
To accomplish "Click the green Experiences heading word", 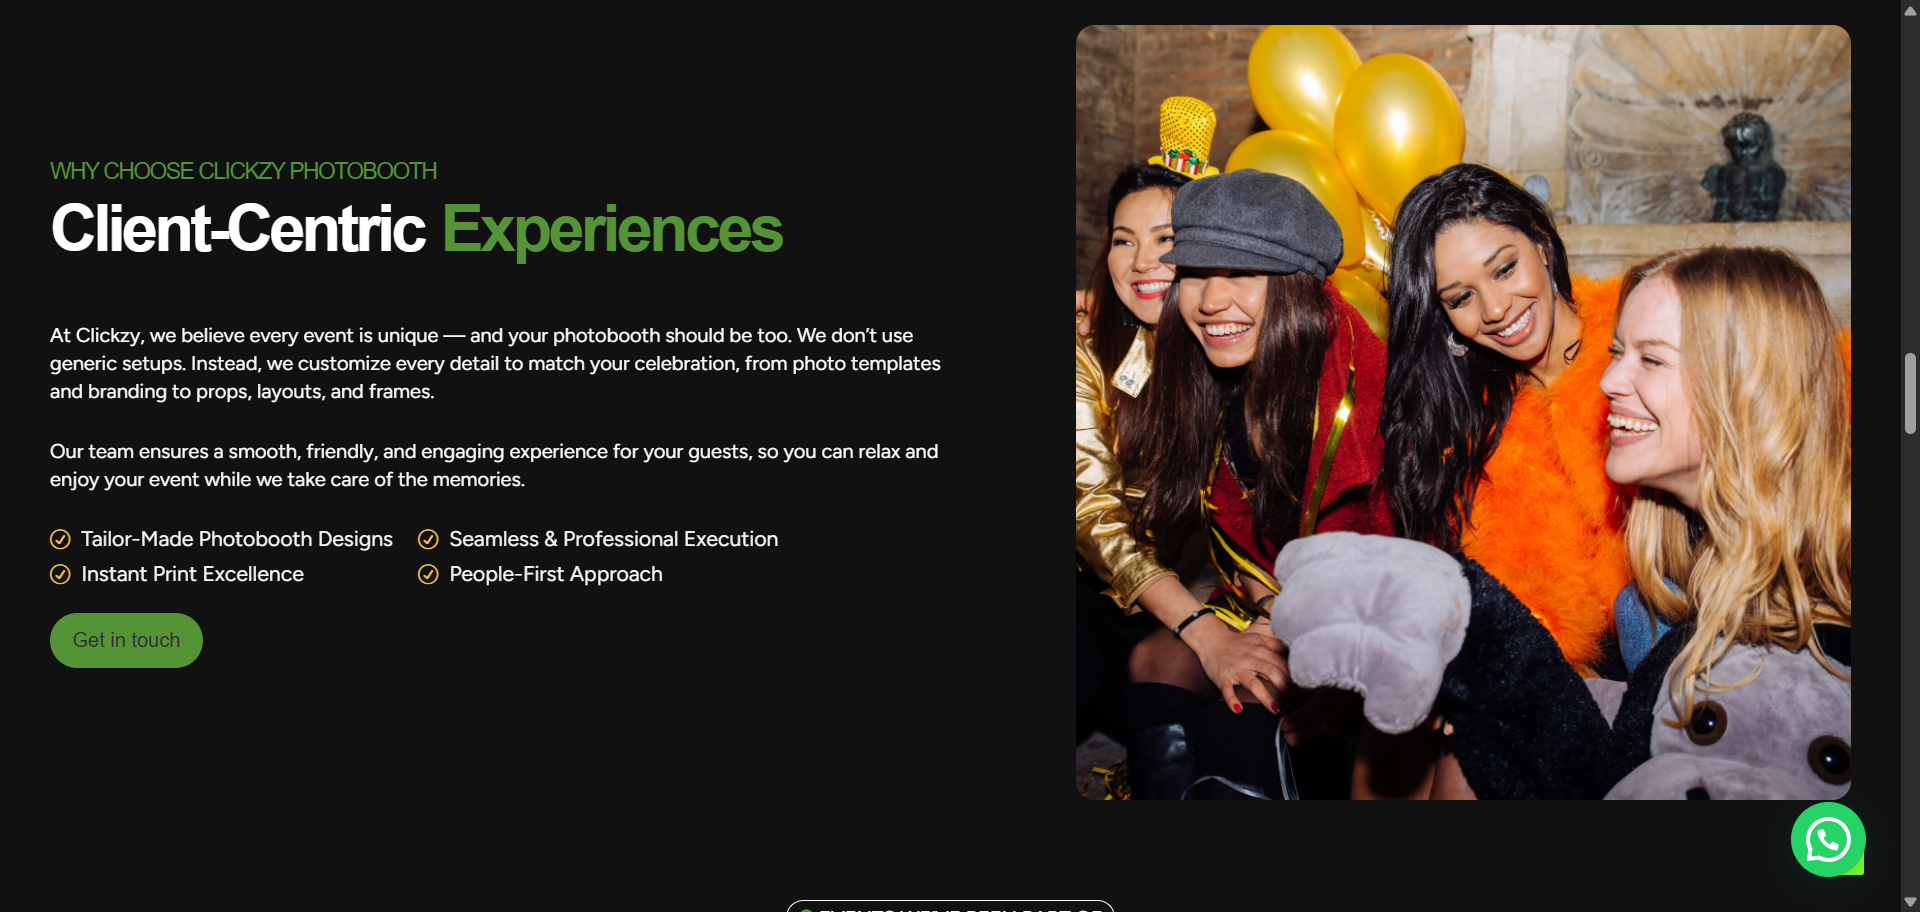I will [612, 230].
